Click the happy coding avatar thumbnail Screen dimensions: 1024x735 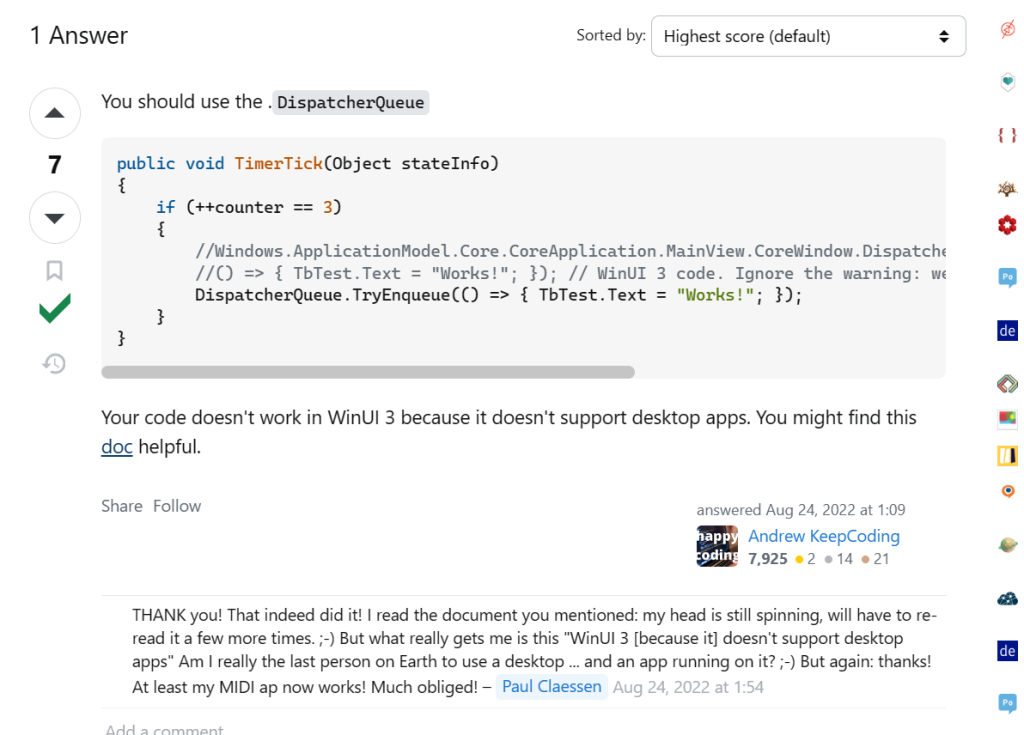pyautogui.click(x=717, y=546)
